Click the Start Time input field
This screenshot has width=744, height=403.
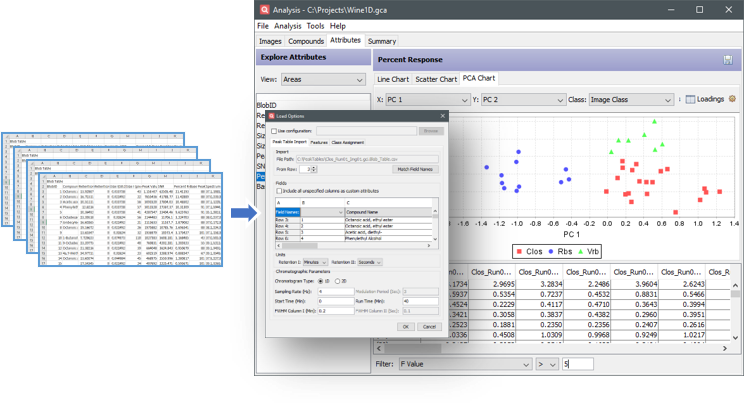336,301
